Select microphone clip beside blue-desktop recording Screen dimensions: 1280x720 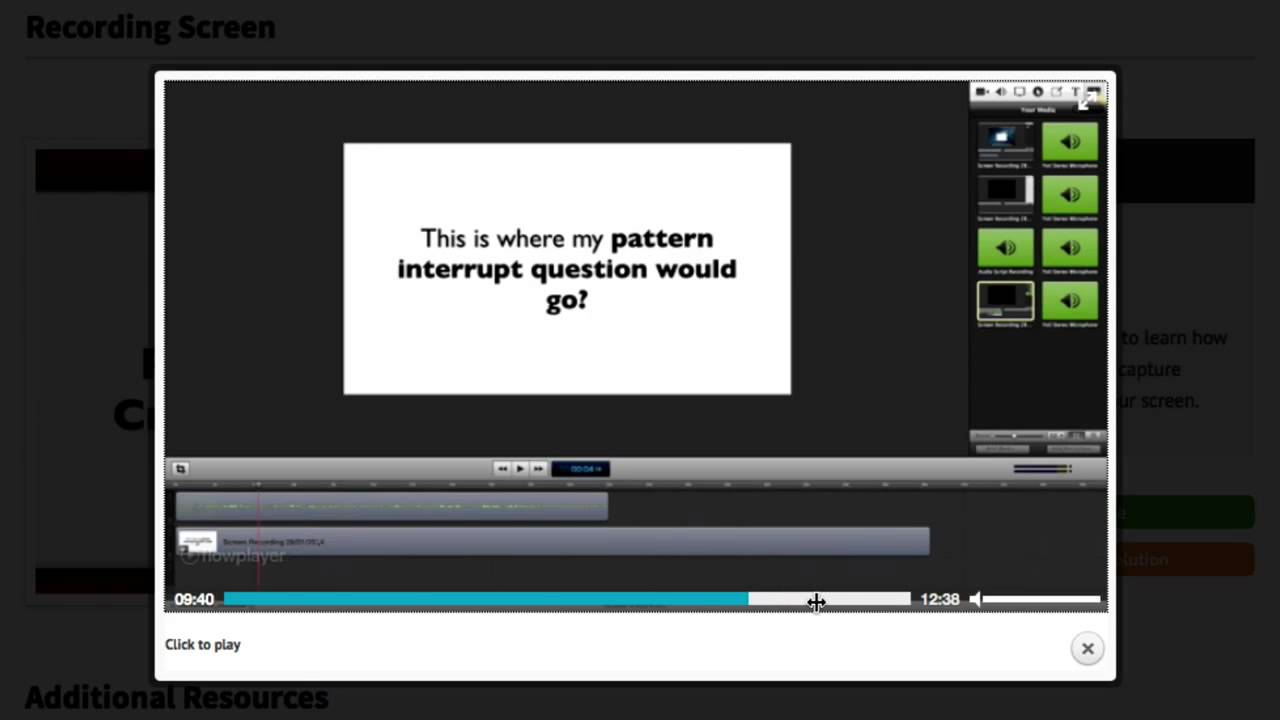pyautogui.click(x=1070, y=141)
